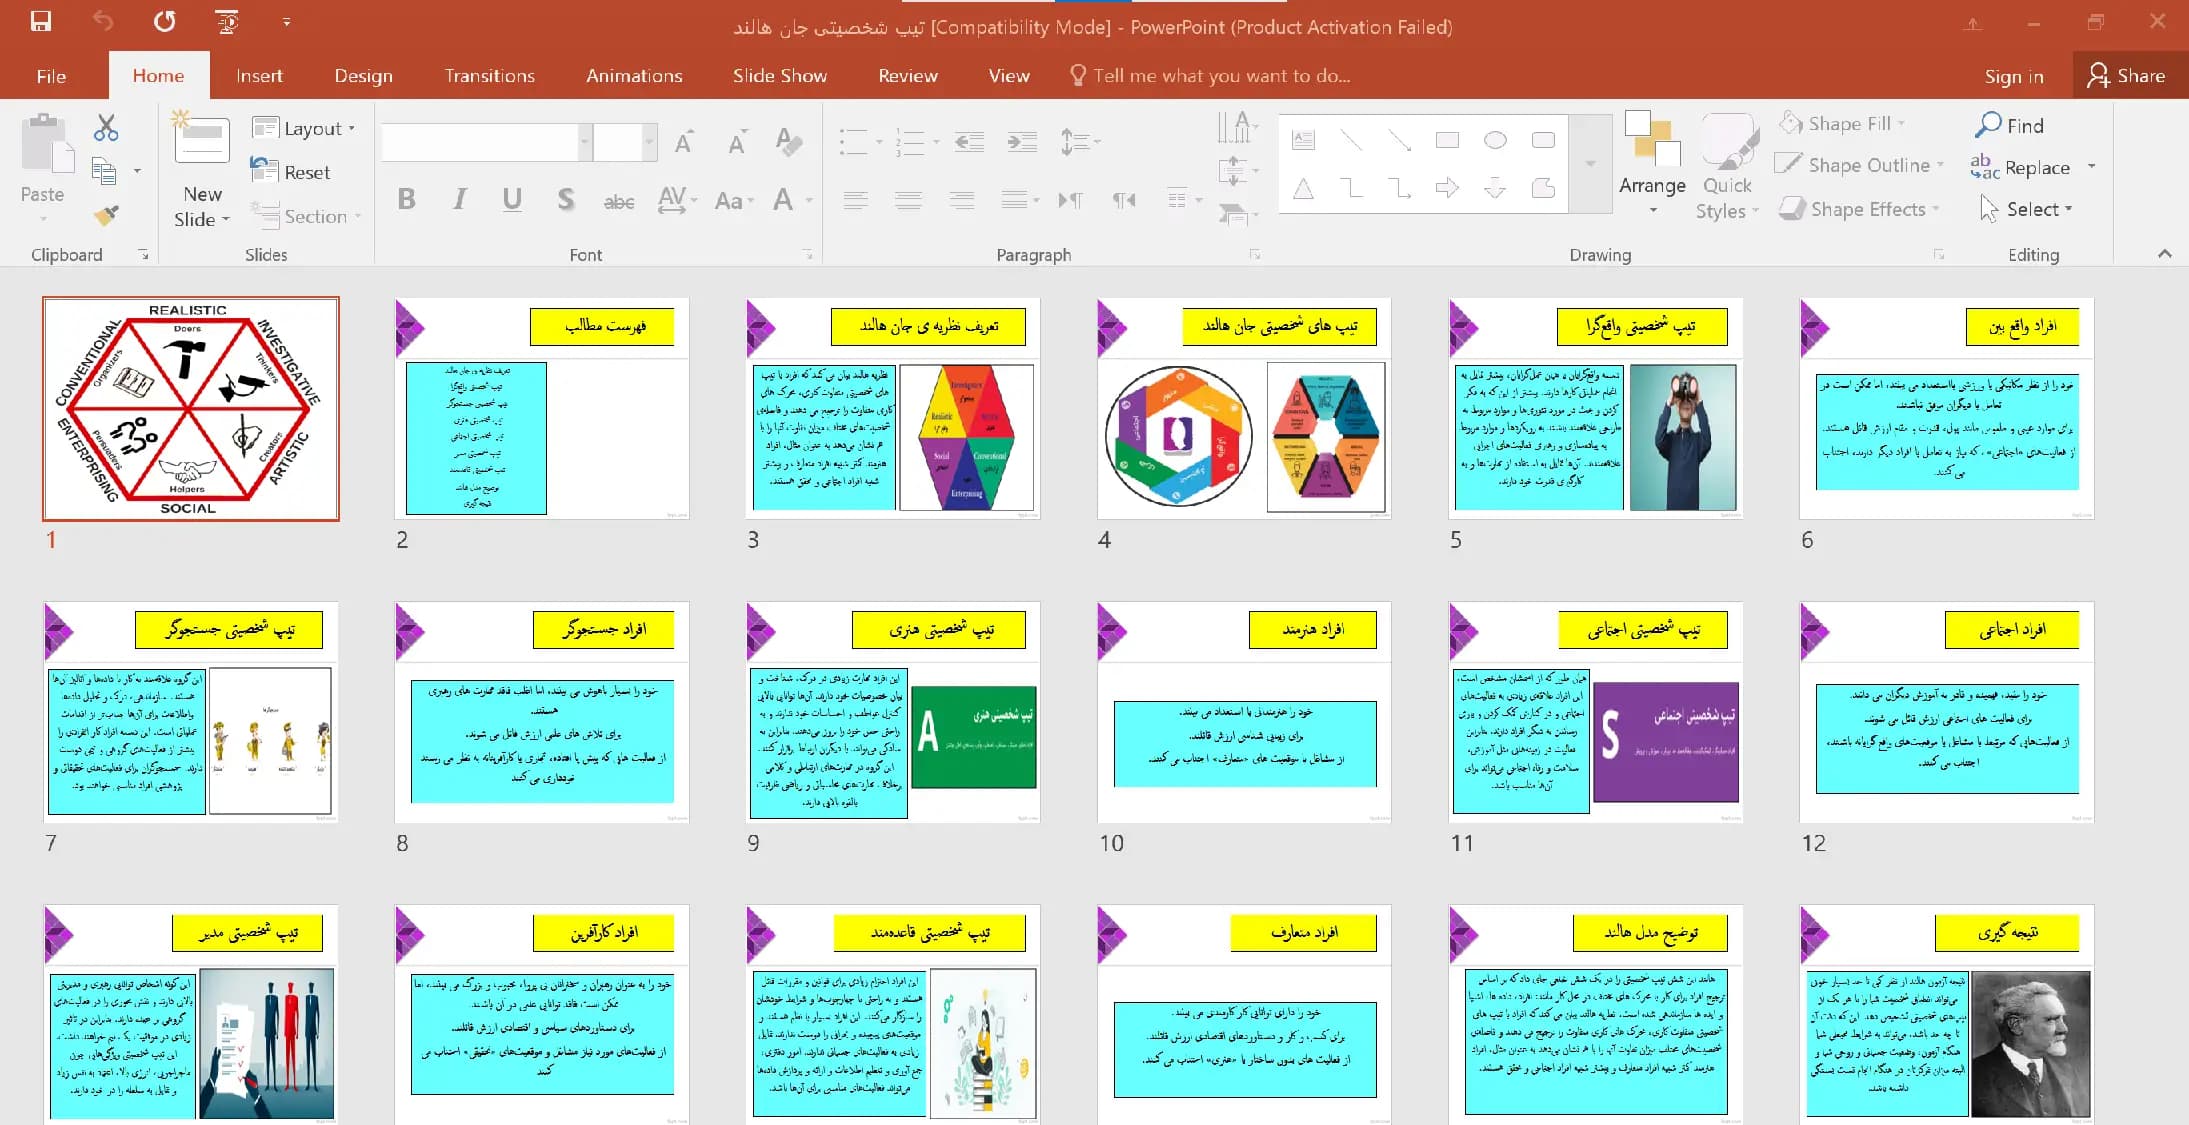Select the right arrow shape in gallery
The image size is (2189, 1125).
tap(1447, 188)
